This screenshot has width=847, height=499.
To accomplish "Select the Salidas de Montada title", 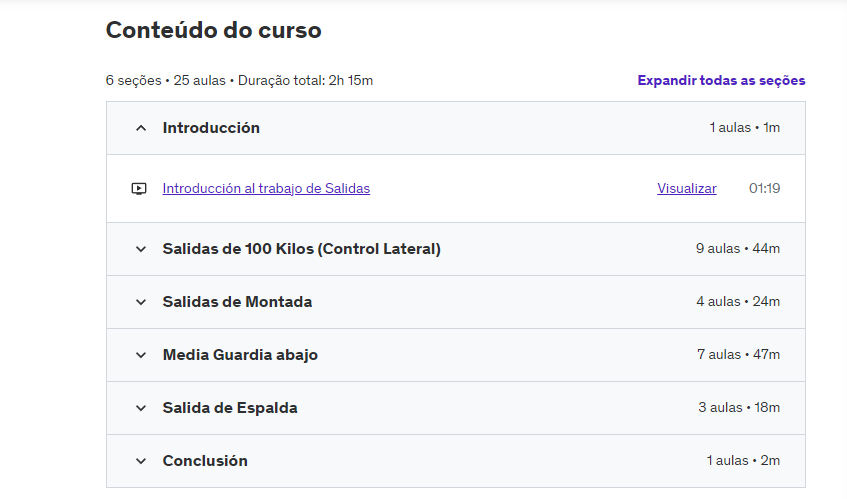I will 237,302.
